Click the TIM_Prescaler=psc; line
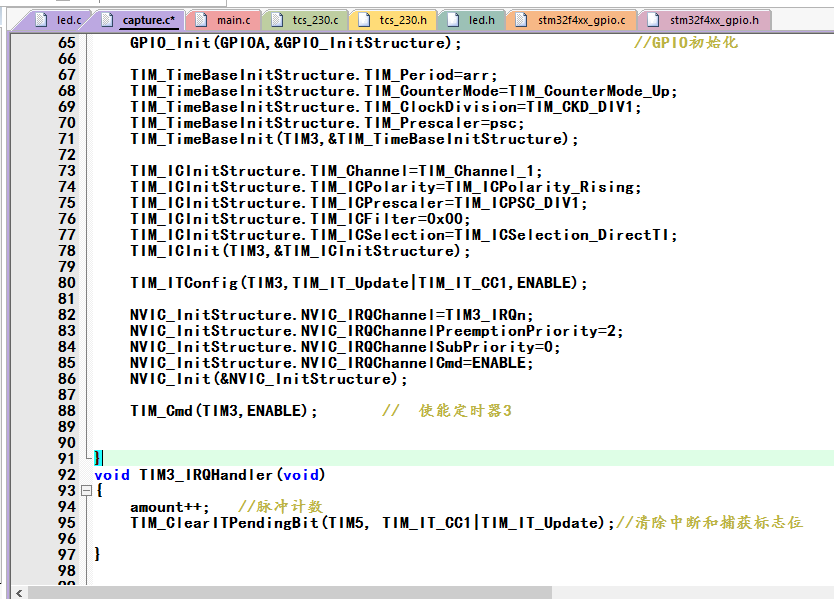The image size is (834, 599). pyautogui.click(x=327, y=123)
